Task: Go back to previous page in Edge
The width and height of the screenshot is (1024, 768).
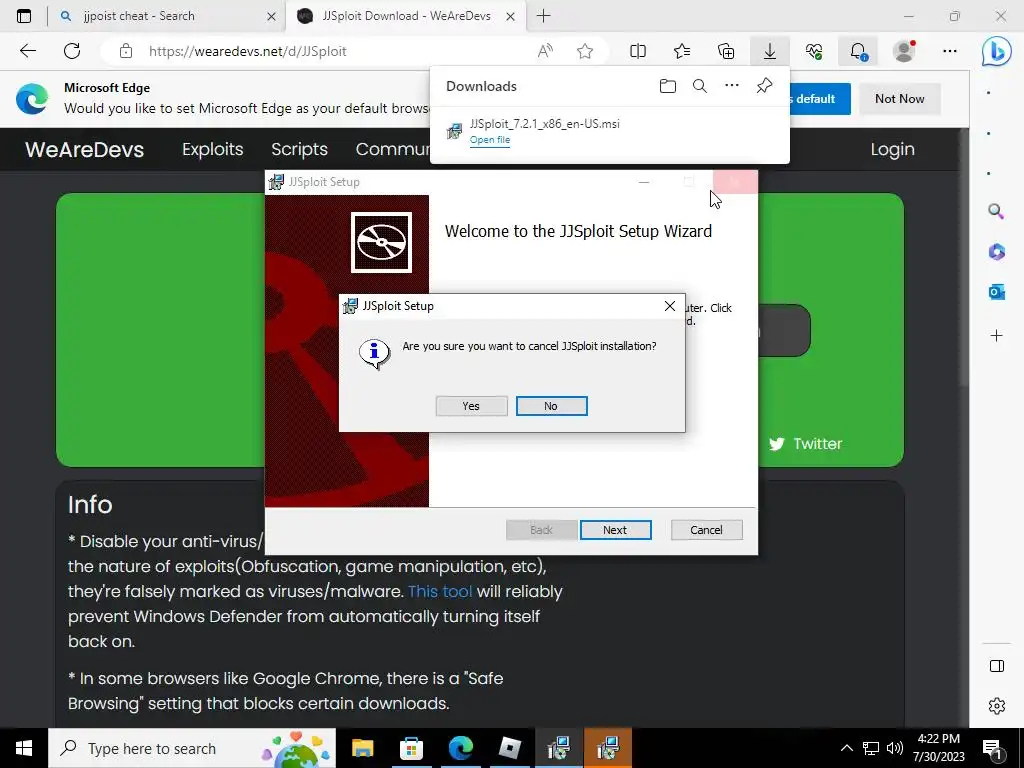Action: [27, 51]
